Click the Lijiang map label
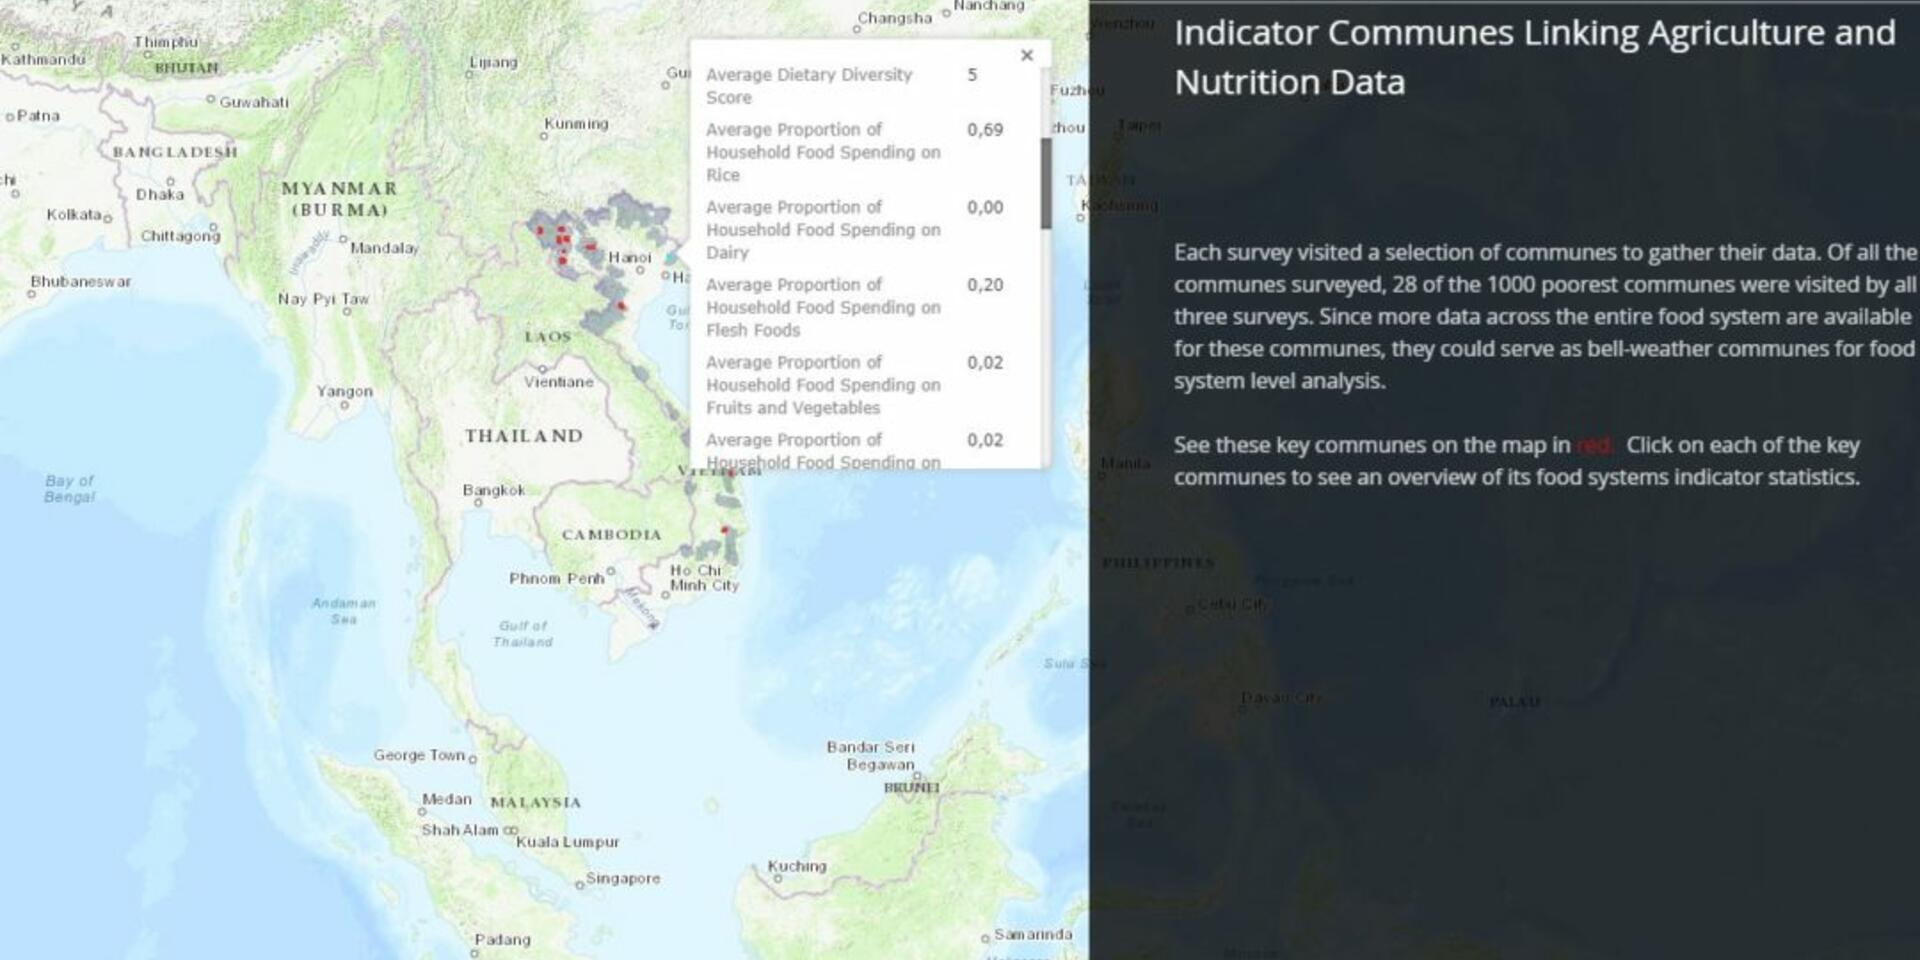The height and width of the screenshot is (960, 1920). [493, 62]
